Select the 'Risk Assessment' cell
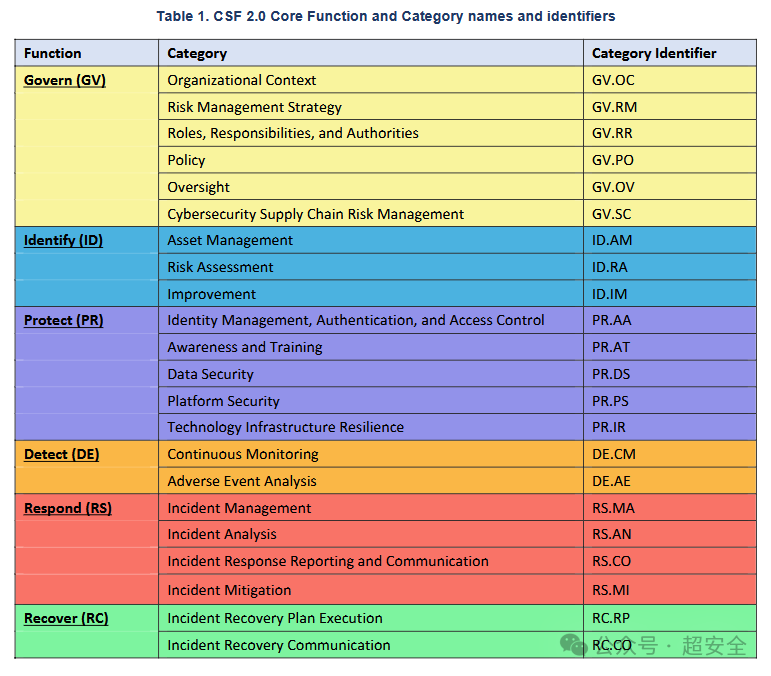The image size is (771, 676). point(371,267)
